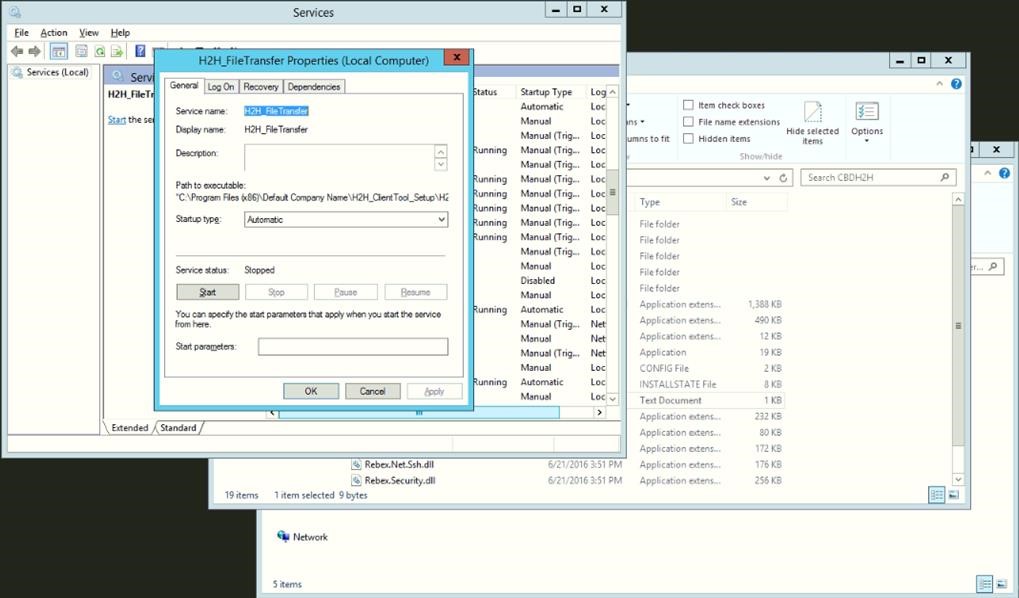Screen dimensions: 1019x598
Task: Collapse ribbon in rearmost Explorer window
Action: point(987,173)
